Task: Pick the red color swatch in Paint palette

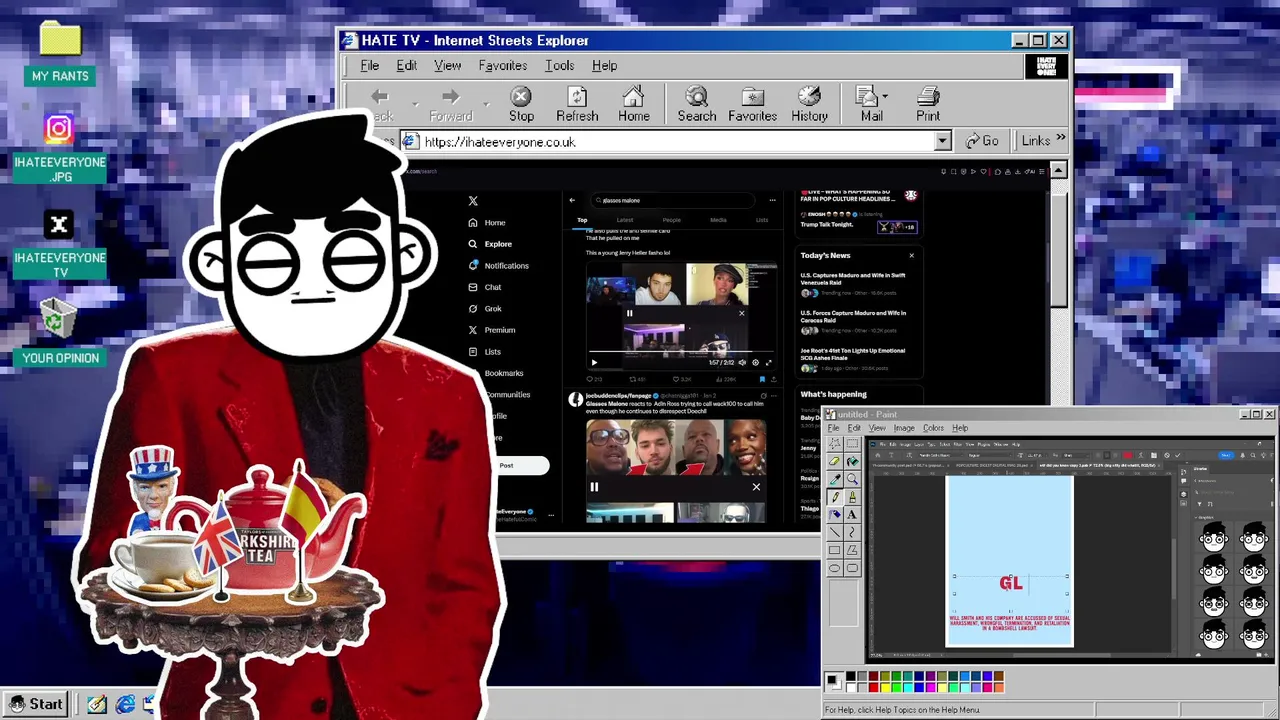Action: 874,687
